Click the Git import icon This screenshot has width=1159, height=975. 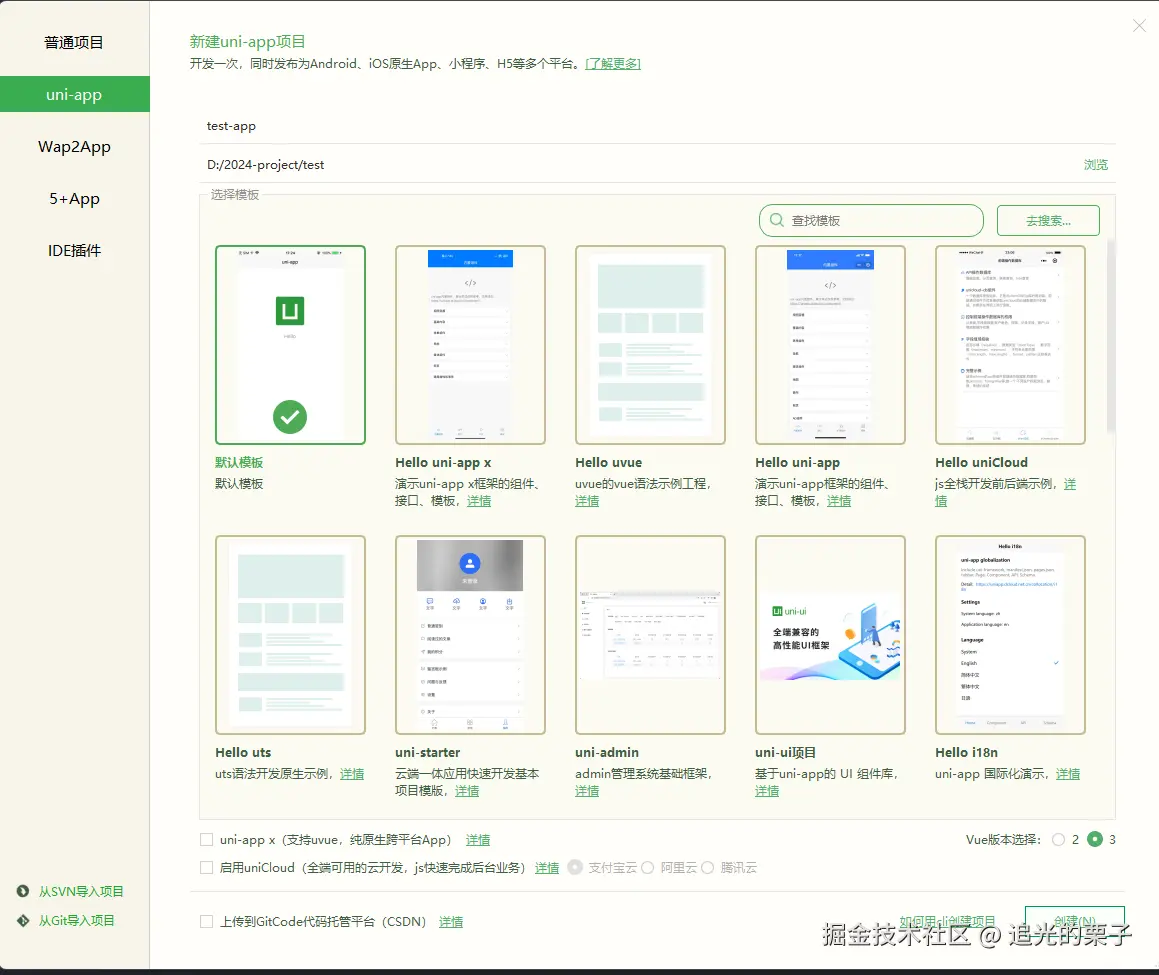pos(23,920)
